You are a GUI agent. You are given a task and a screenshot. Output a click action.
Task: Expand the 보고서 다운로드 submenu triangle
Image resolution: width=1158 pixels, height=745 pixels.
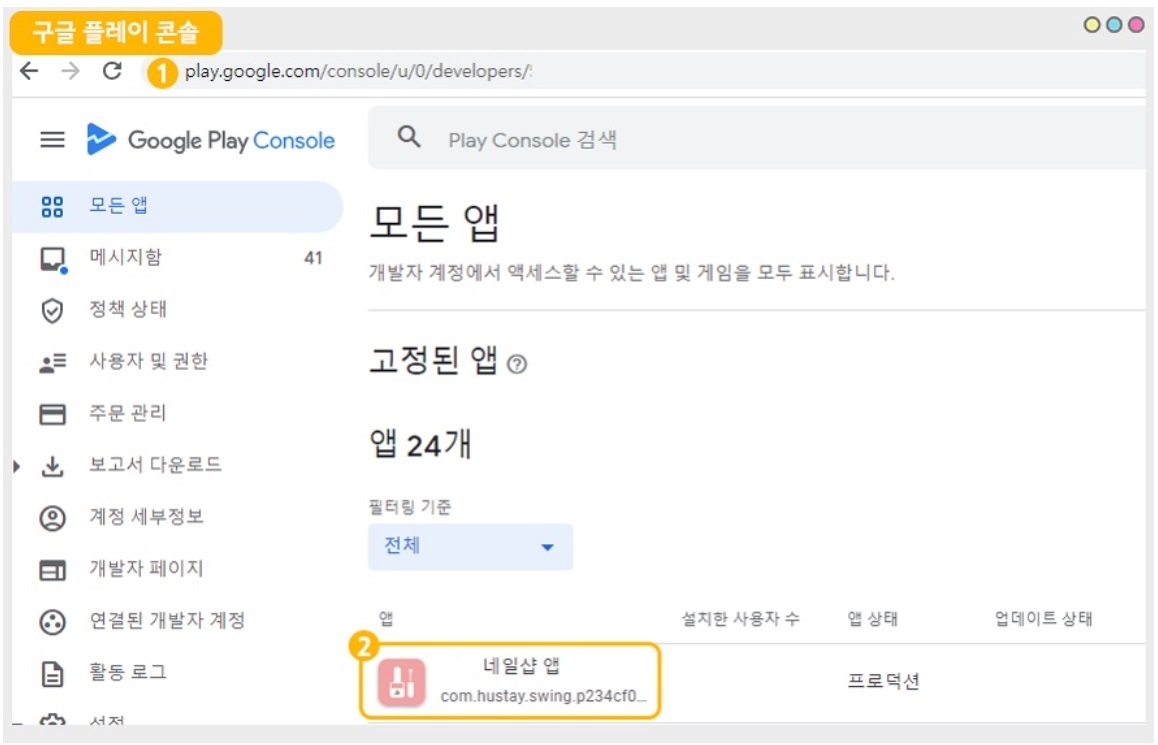pyautogui.click(x=17, y=466)
